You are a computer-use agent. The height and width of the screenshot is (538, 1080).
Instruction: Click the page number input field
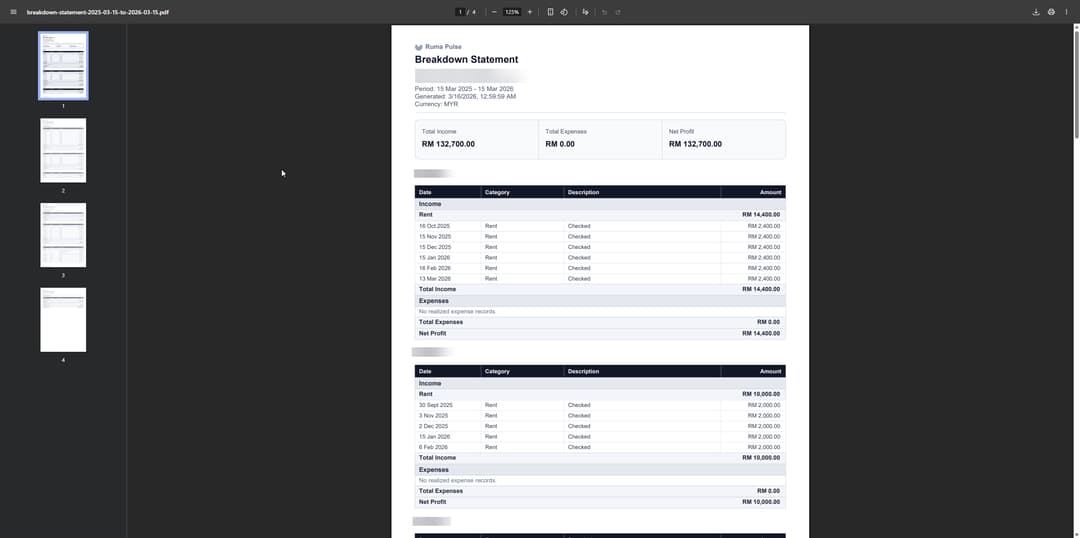pos(460,12)
